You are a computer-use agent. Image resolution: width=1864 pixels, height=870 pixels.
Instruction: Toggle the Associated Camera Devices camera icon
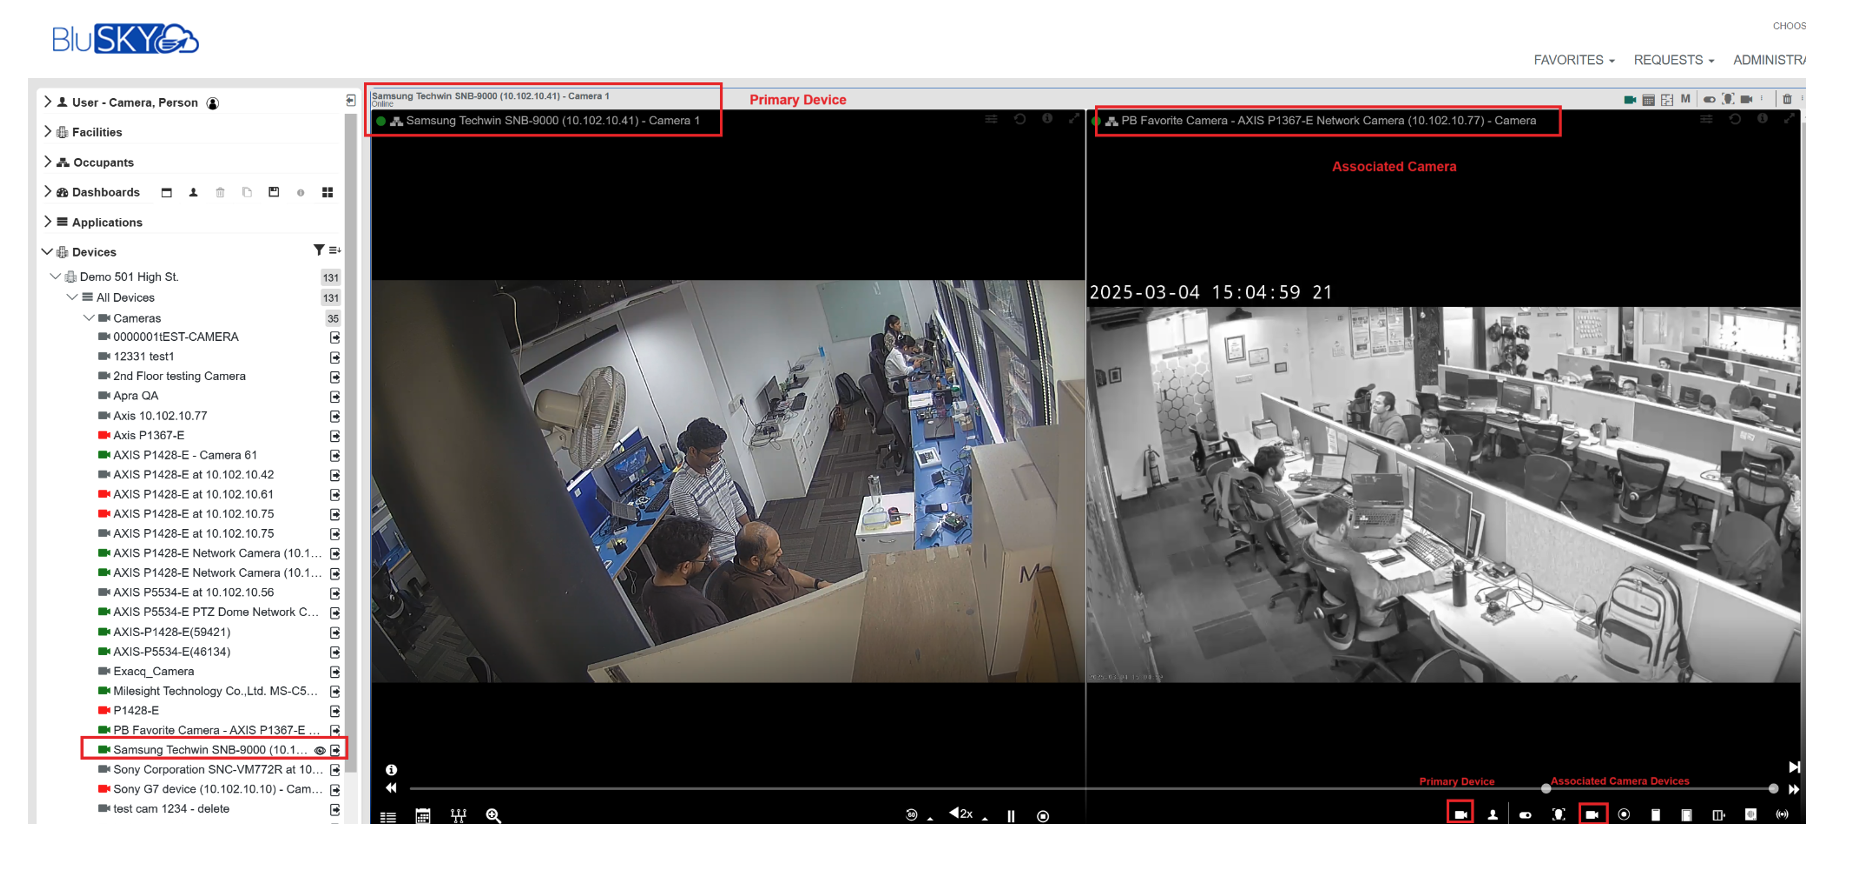(1592, 814)
